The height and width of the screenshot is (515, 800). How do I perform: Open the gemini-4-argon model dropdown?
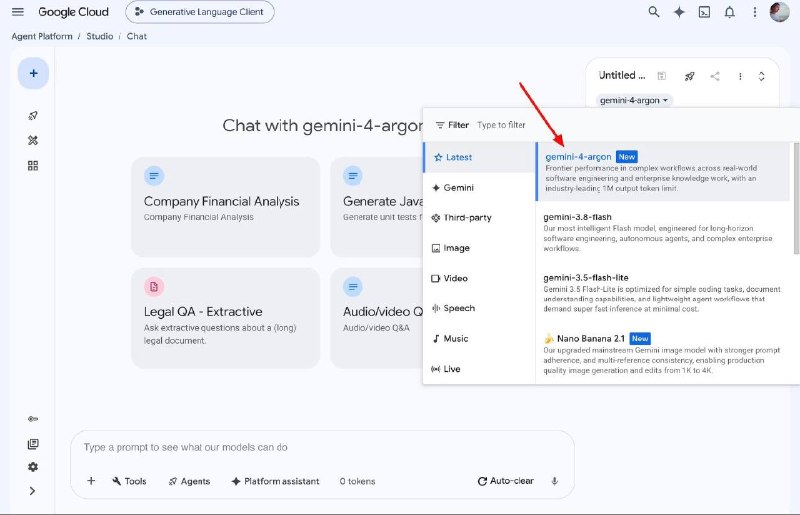634,101
